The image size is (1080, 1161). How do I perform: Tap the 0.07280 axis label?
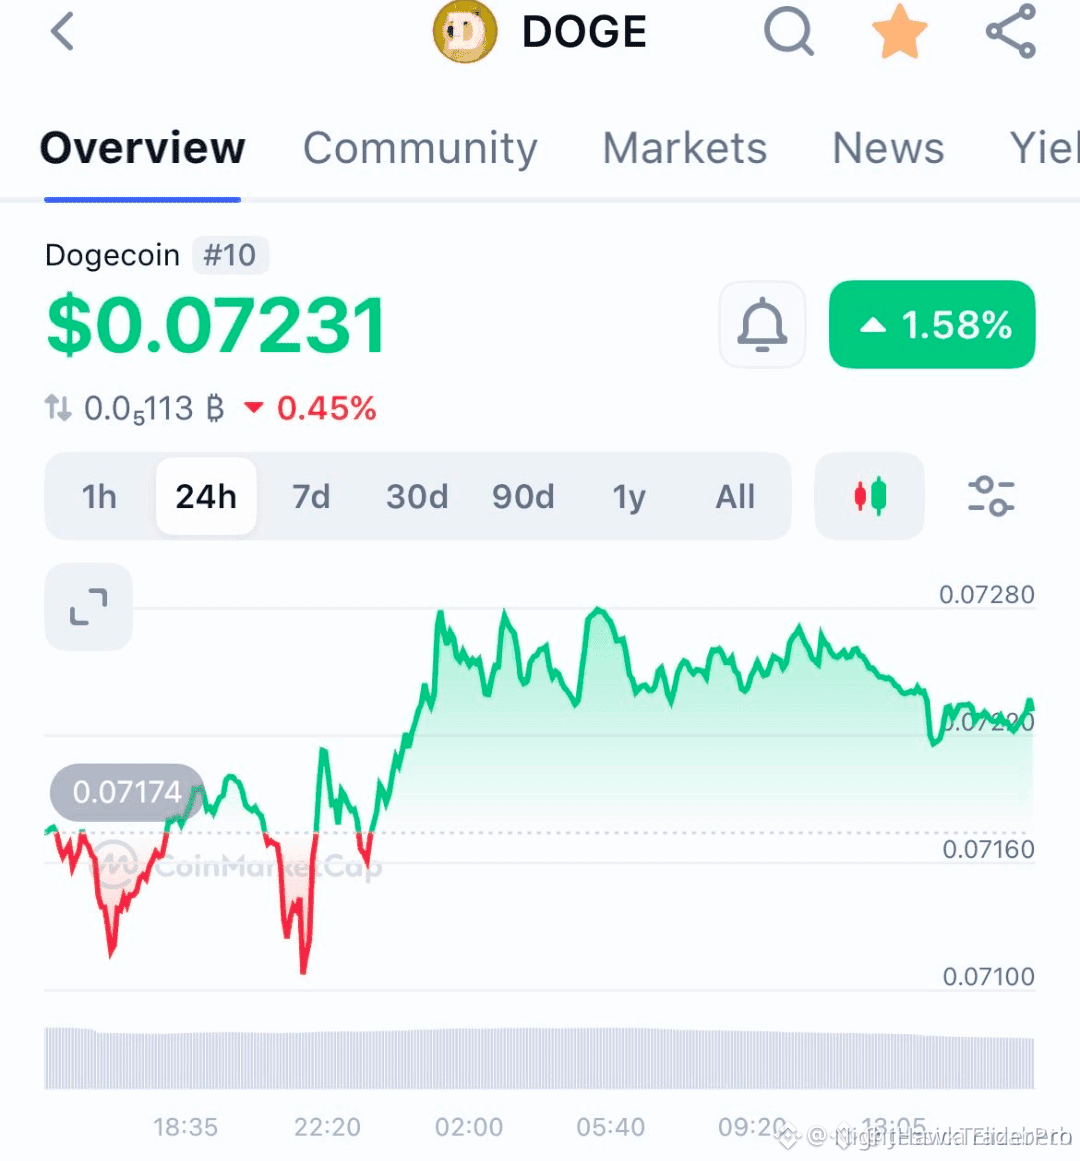[x=986, y=595]
